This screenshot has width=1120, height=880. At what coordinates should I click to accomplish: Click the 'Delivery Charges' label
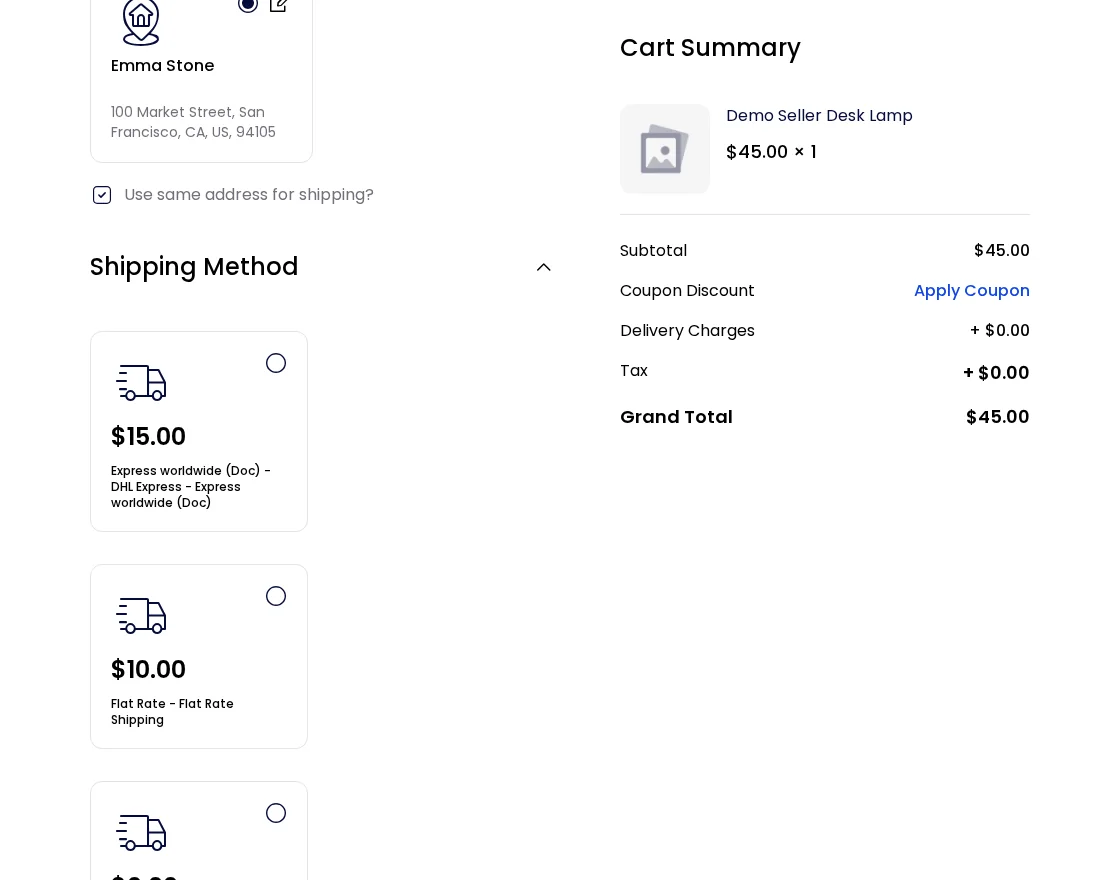coord(687,331)
